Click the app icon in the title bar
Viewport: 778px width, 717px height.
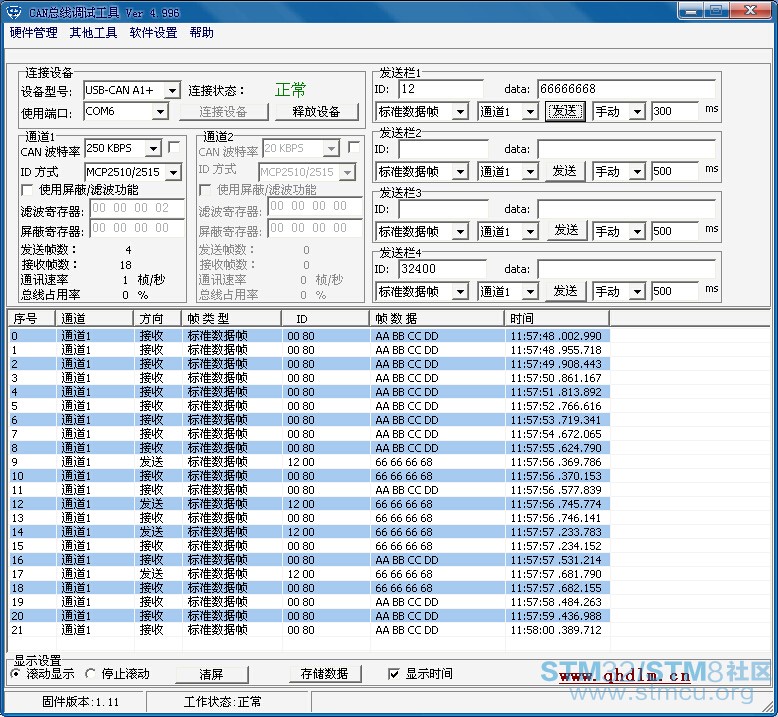13,12
